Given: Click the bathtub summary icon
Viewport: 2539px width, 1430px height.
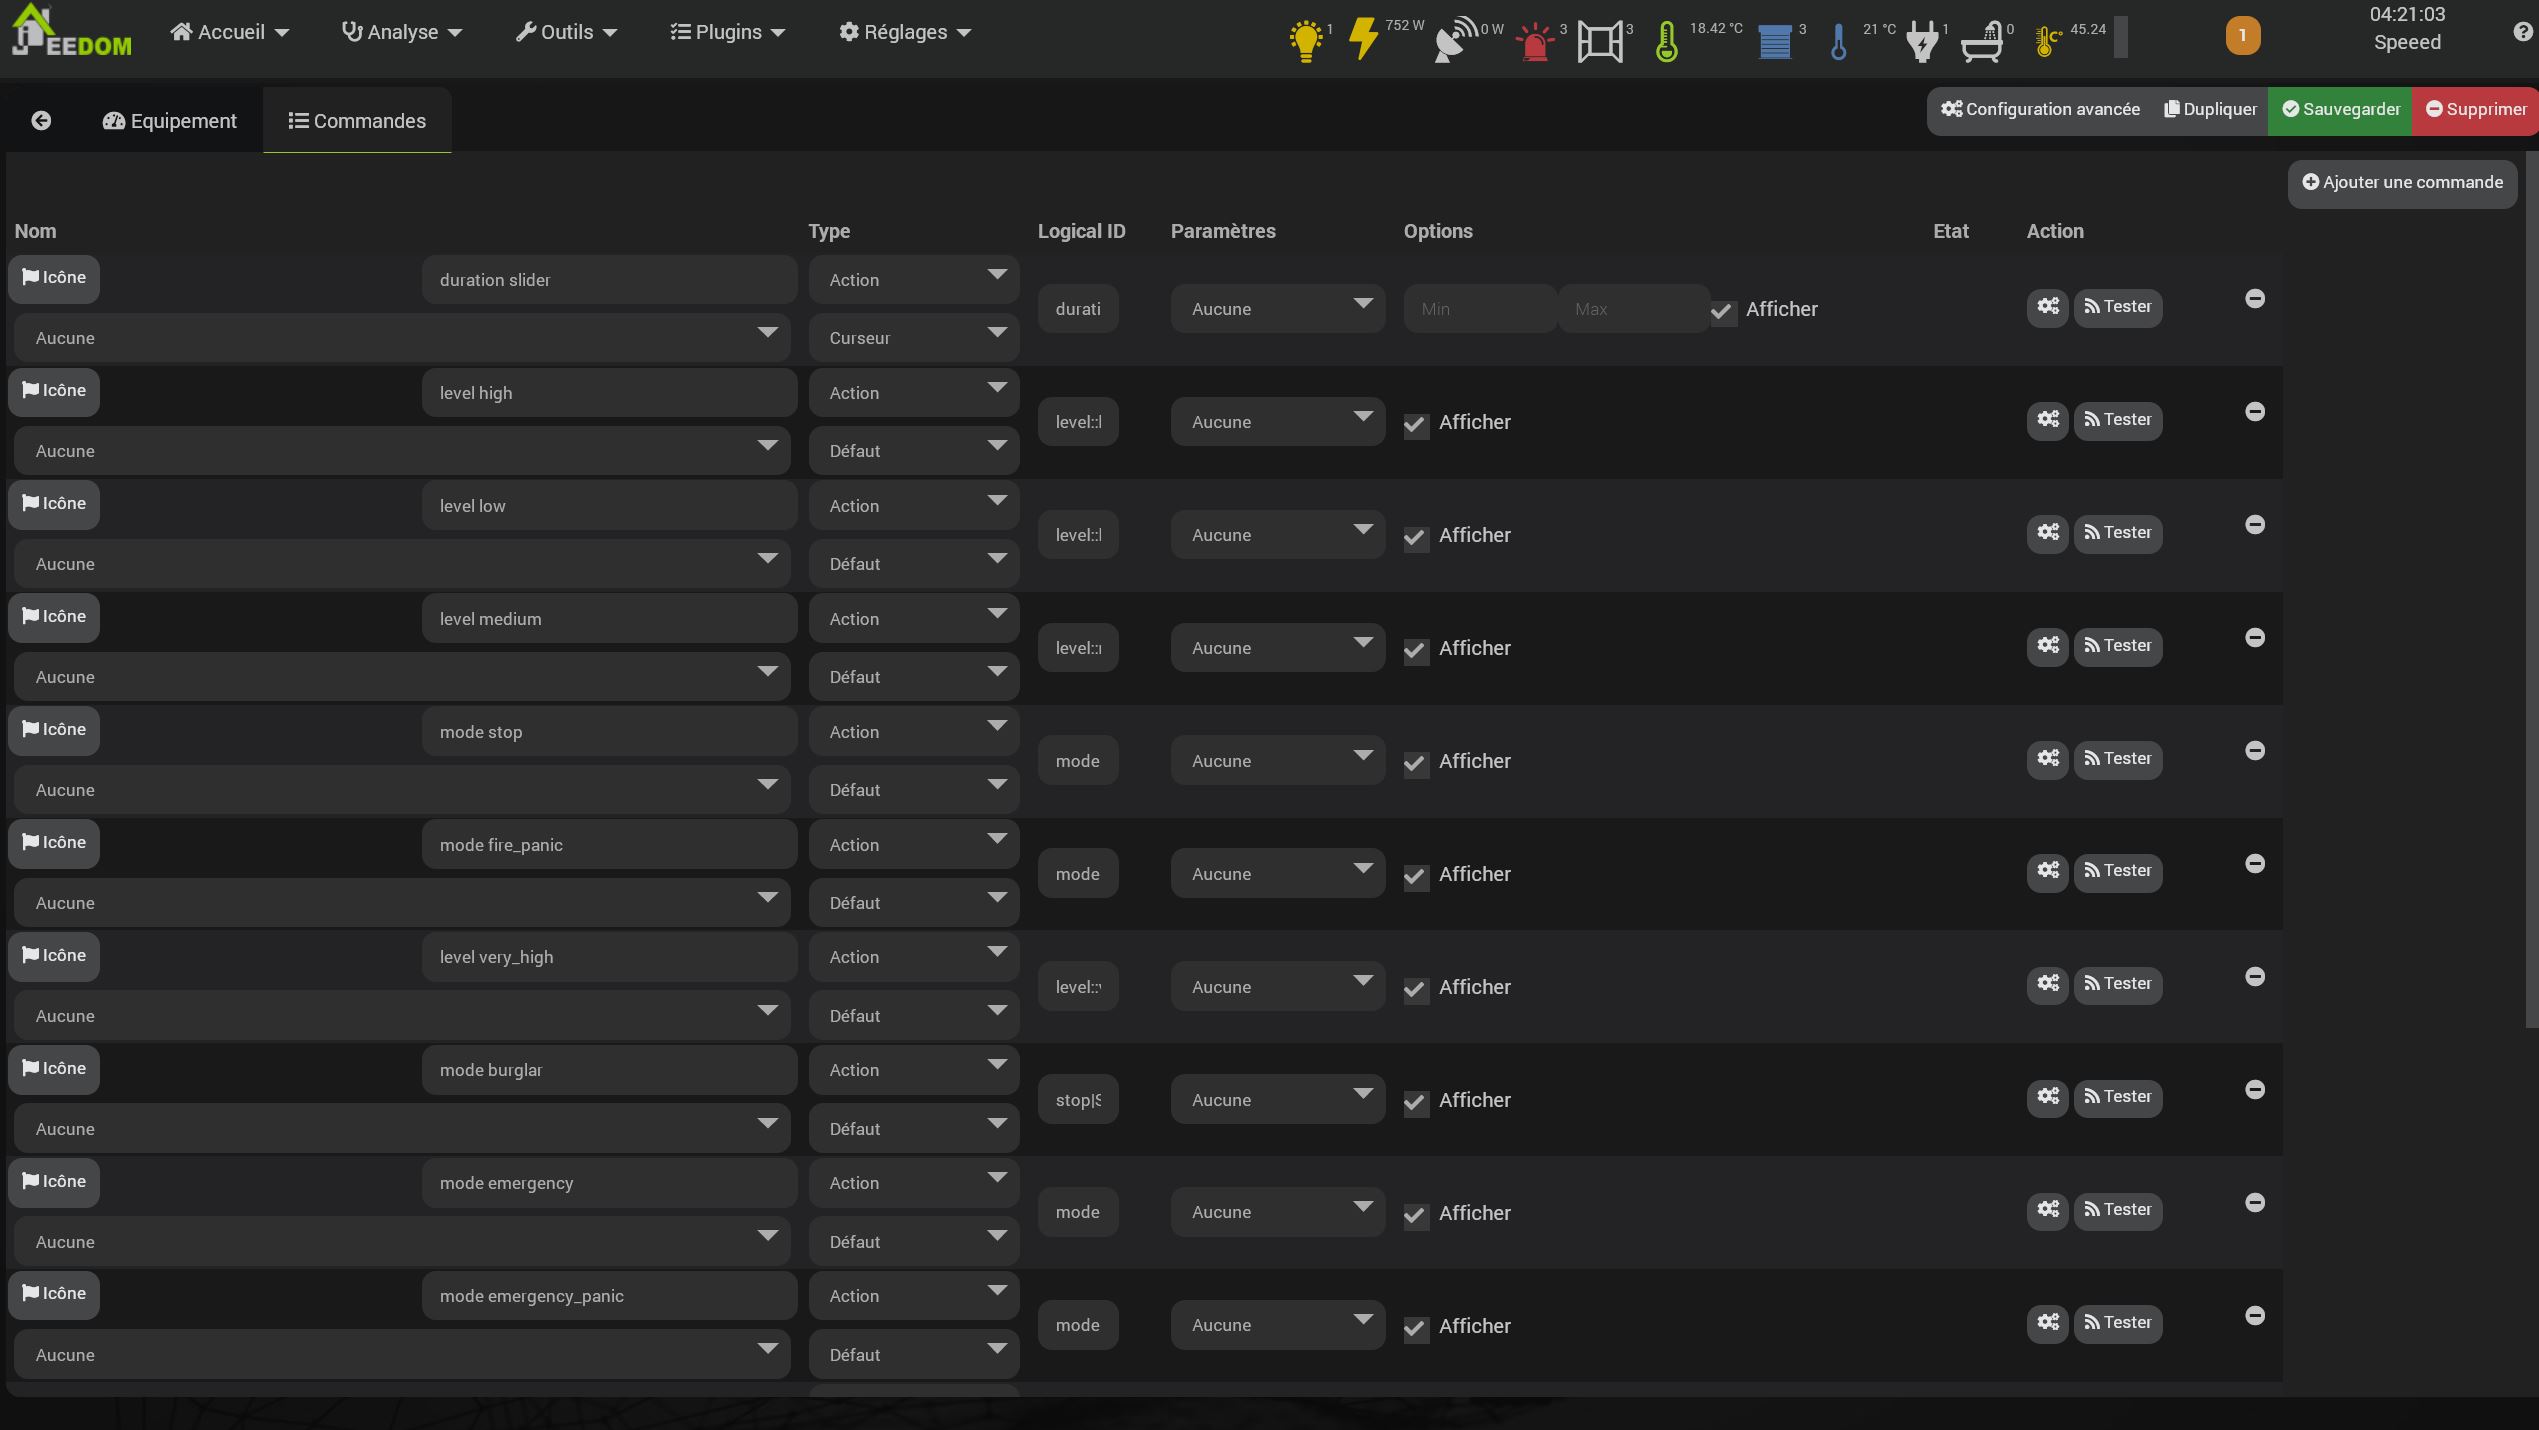Looking at the screenshot, I should (1981, 42).
